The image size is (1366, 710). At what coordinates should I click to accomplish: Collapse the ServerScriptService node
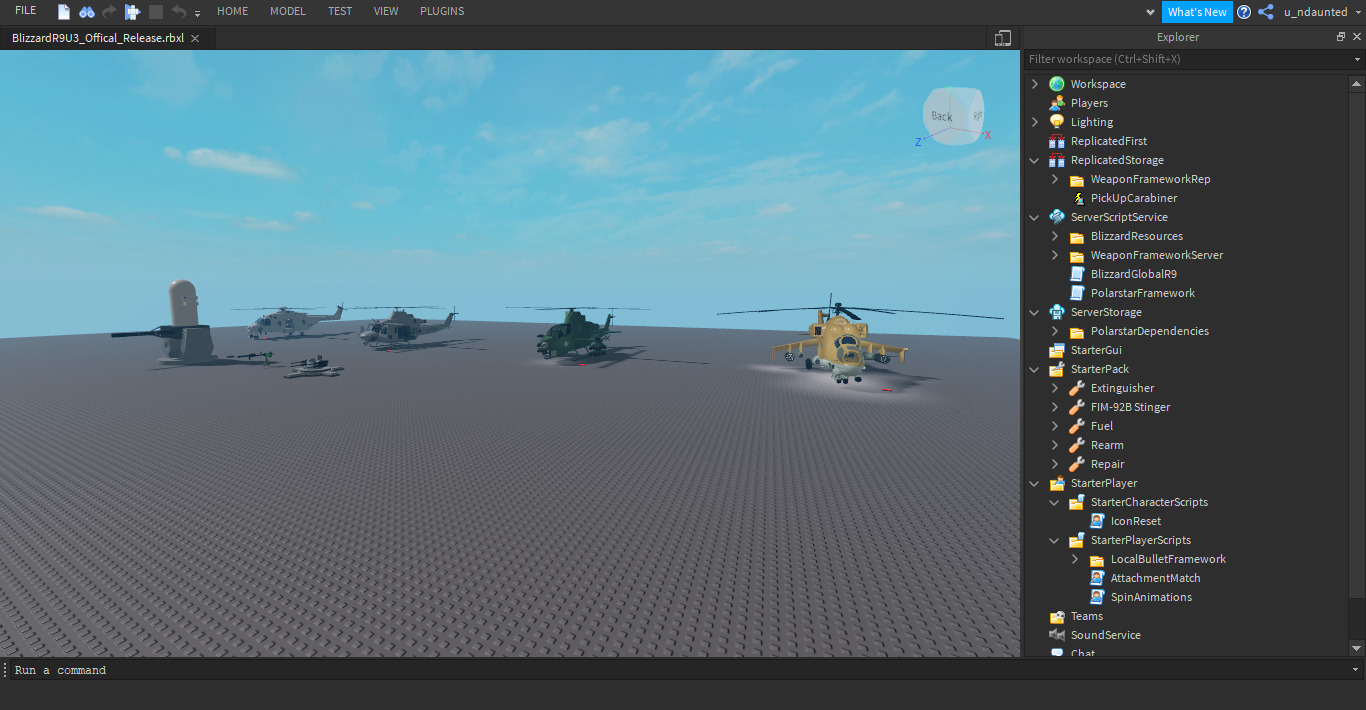[1035, 217]
